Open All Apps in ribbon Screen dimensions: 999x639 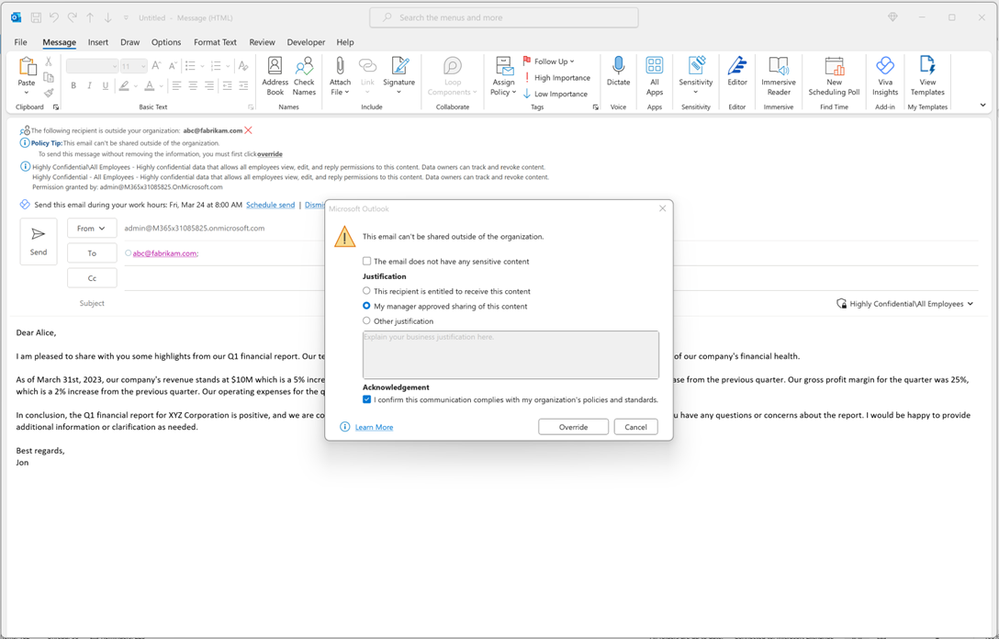(x=654, y=76)
